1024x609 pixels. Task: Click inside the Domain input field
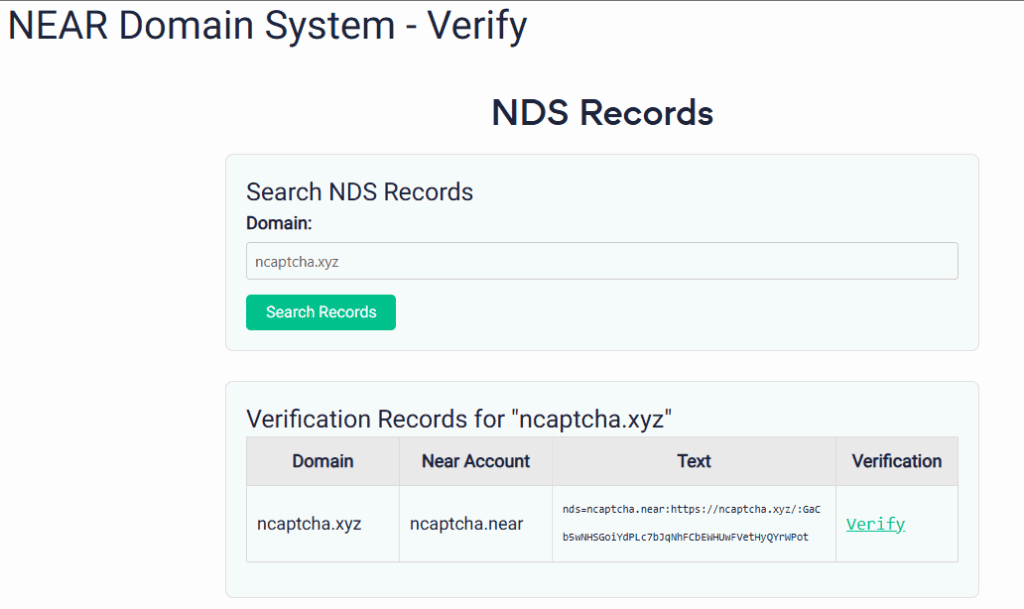pyautogui.click(x=600, y=260)
